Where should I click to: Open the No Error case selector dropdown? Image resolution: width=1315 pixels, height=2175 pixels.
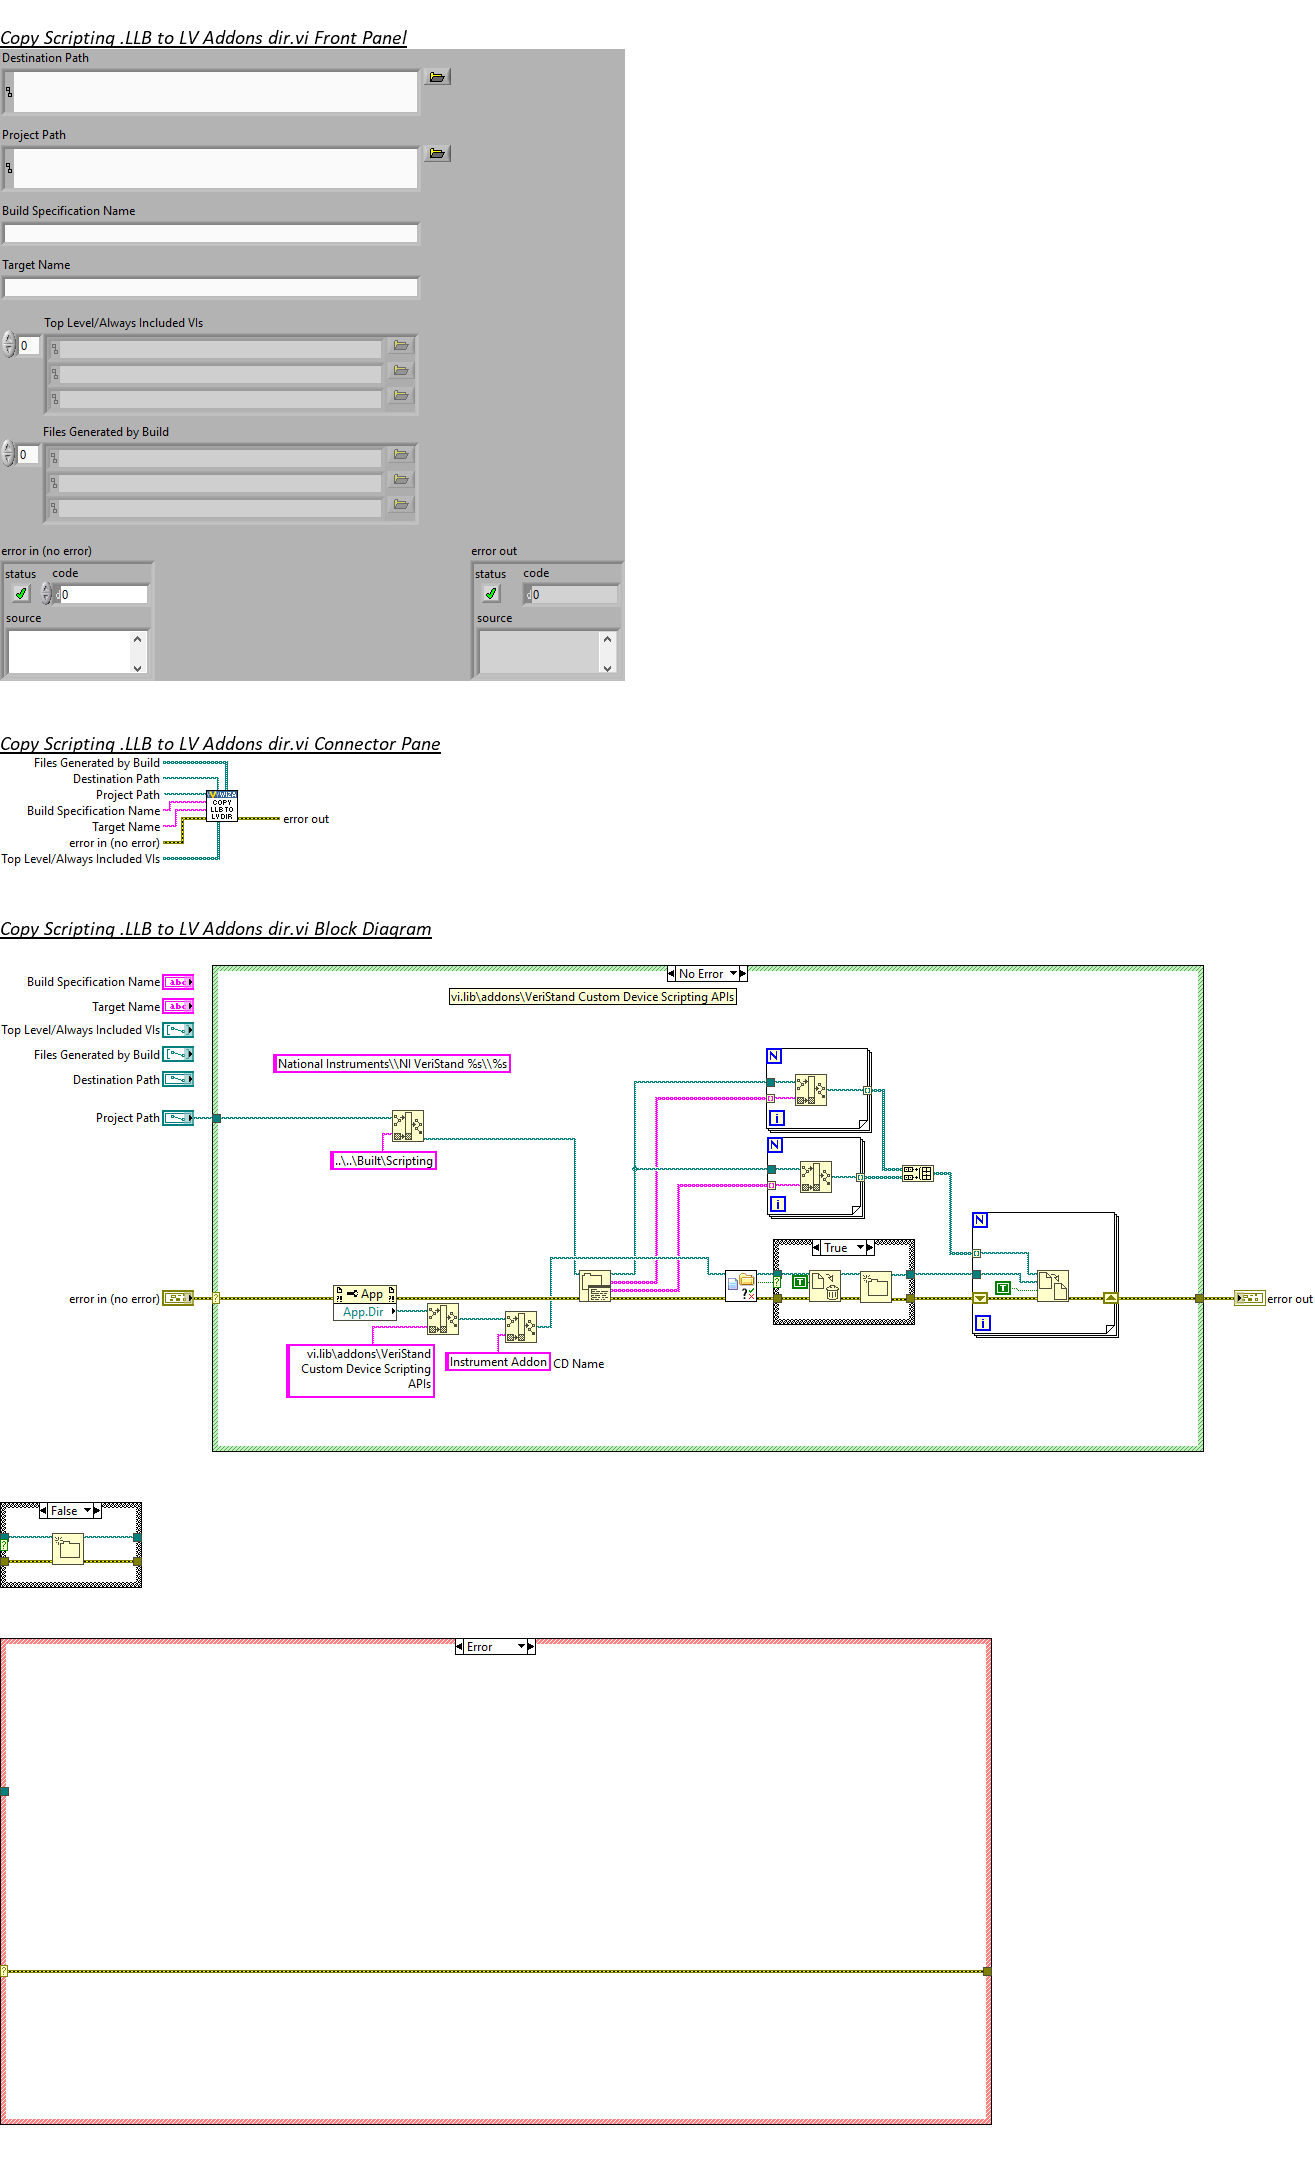pyautogui.click(x=733, y=973)
